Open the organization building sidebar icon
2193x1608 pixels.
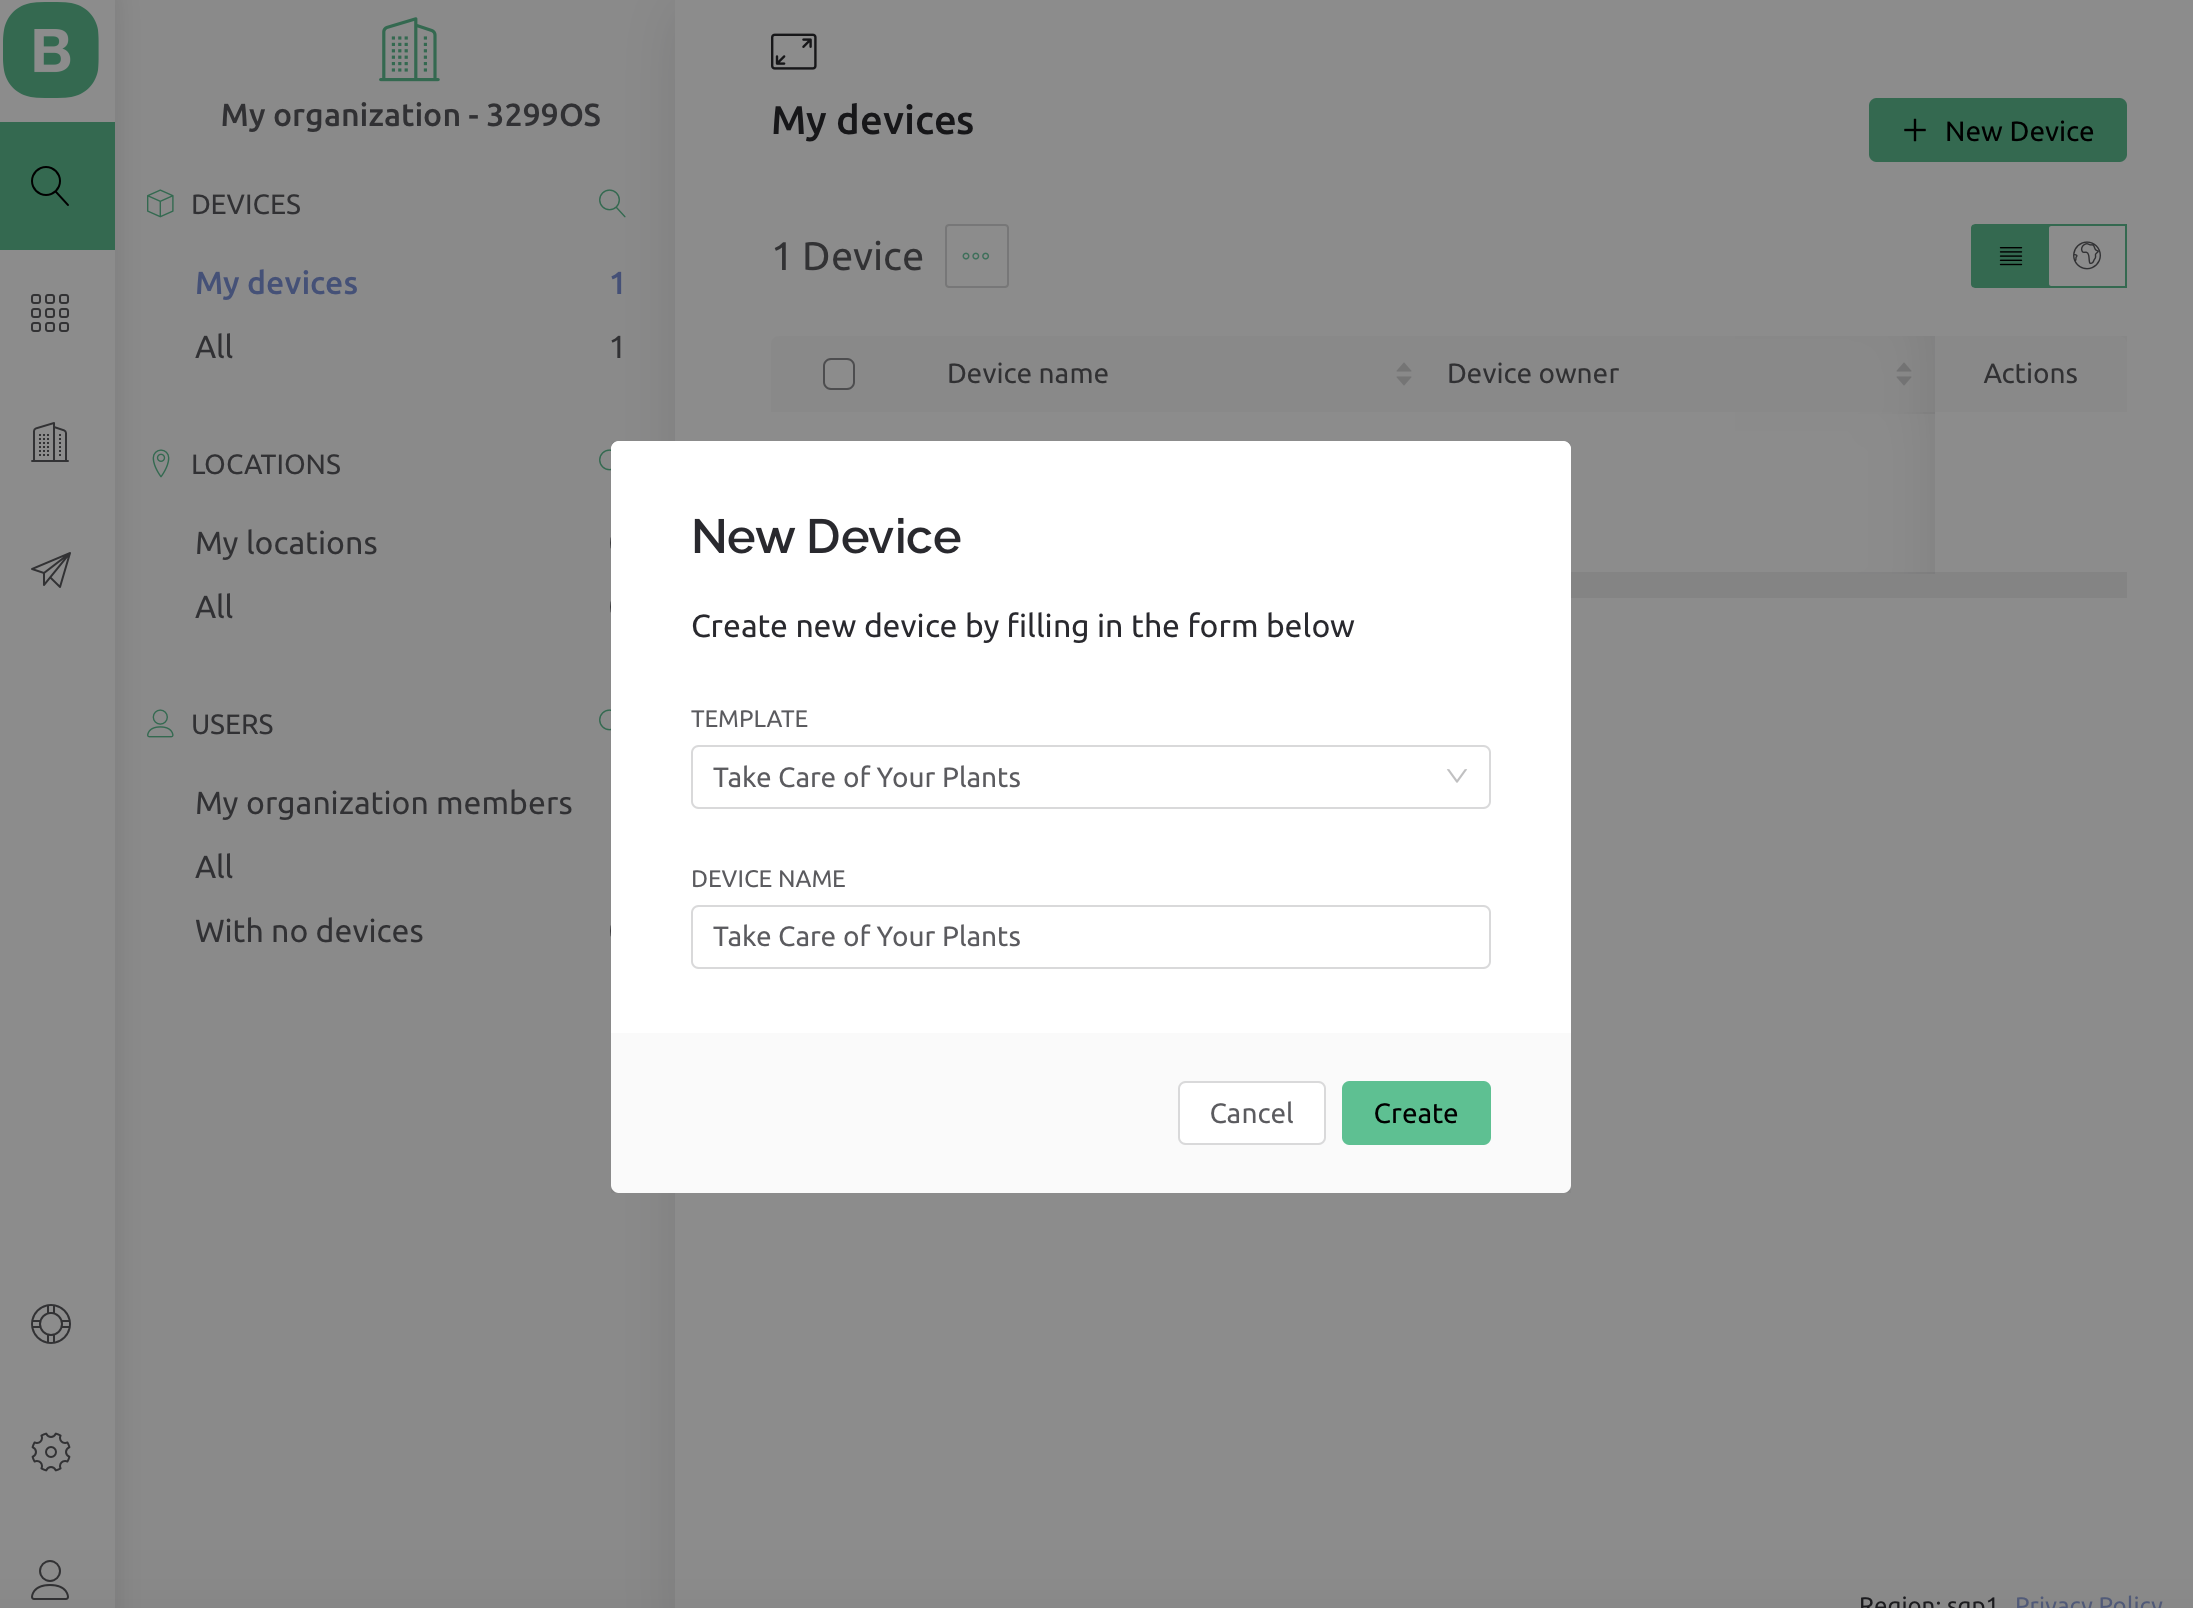click(x=50, y=442)
